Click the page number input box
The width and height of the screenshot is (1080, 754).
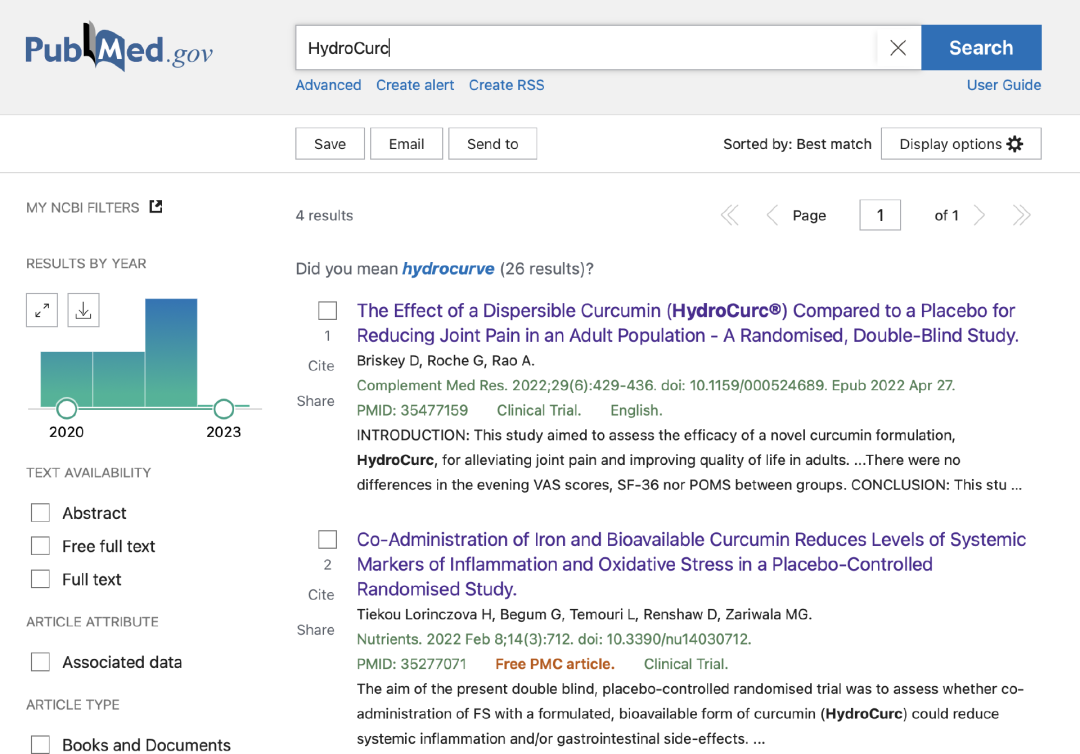click(880, 216)
